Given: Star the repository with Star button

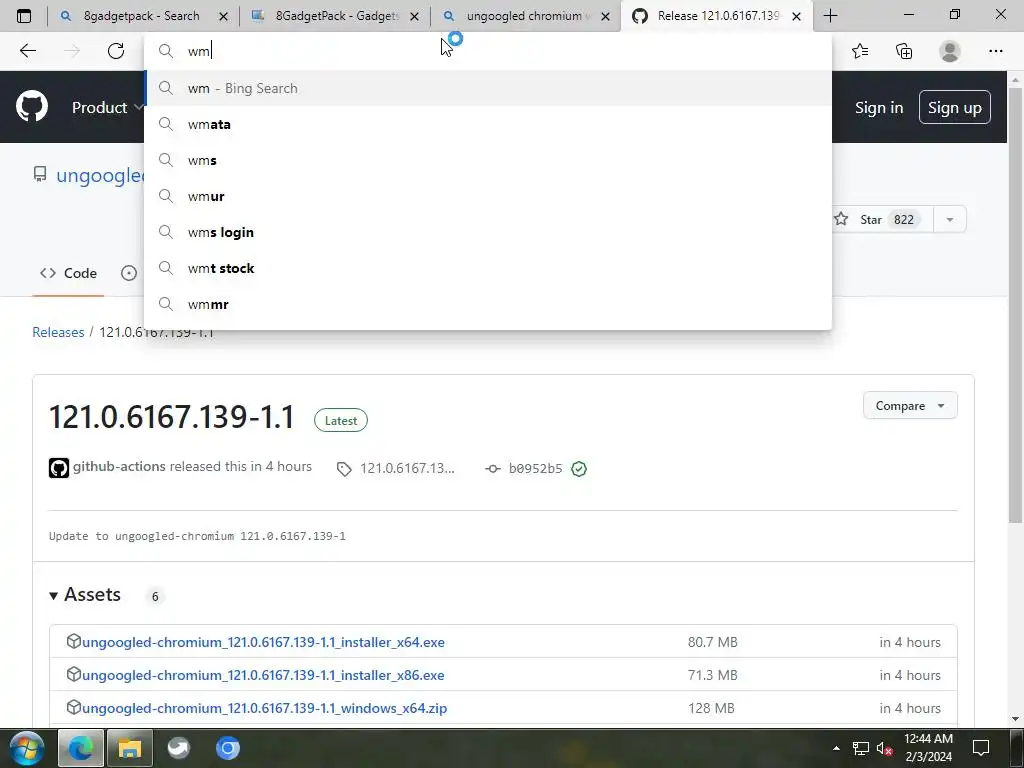Looking at the screenshot, I should pyautogui.click(x=882, y=219).
